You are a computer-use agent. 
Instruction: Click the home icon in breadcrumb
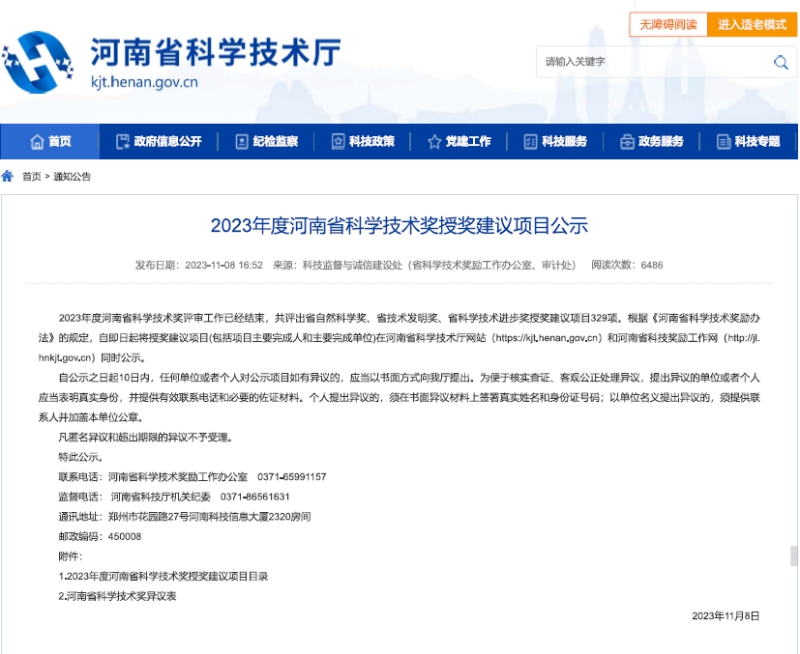point(8,177)
